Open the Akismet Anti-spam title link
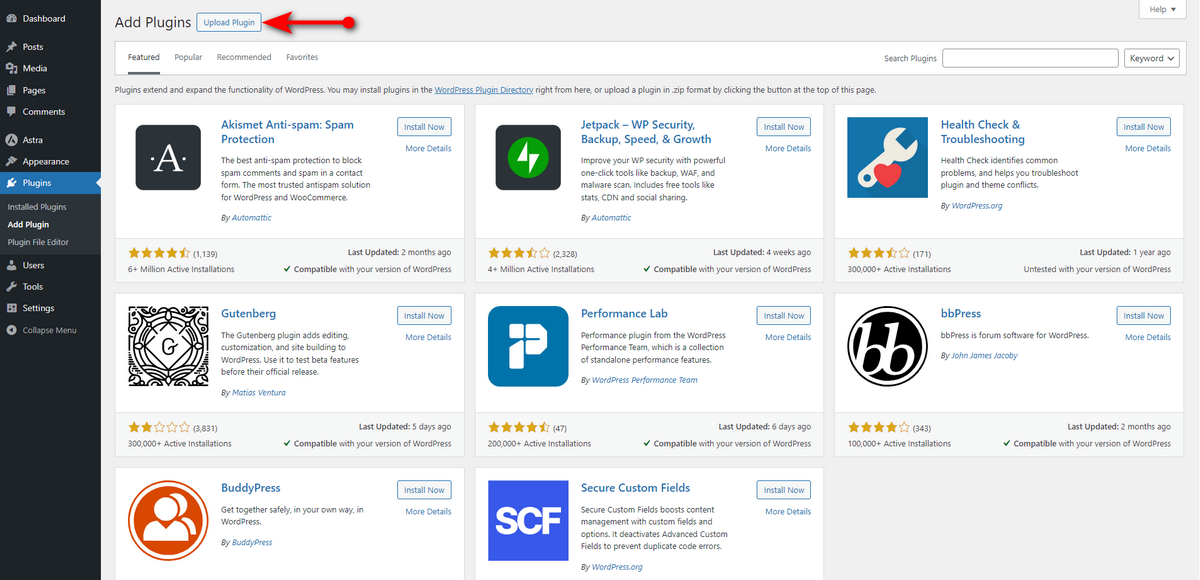Image resolution: width=1200 pixels, height=580 pixels. (287, 132)
